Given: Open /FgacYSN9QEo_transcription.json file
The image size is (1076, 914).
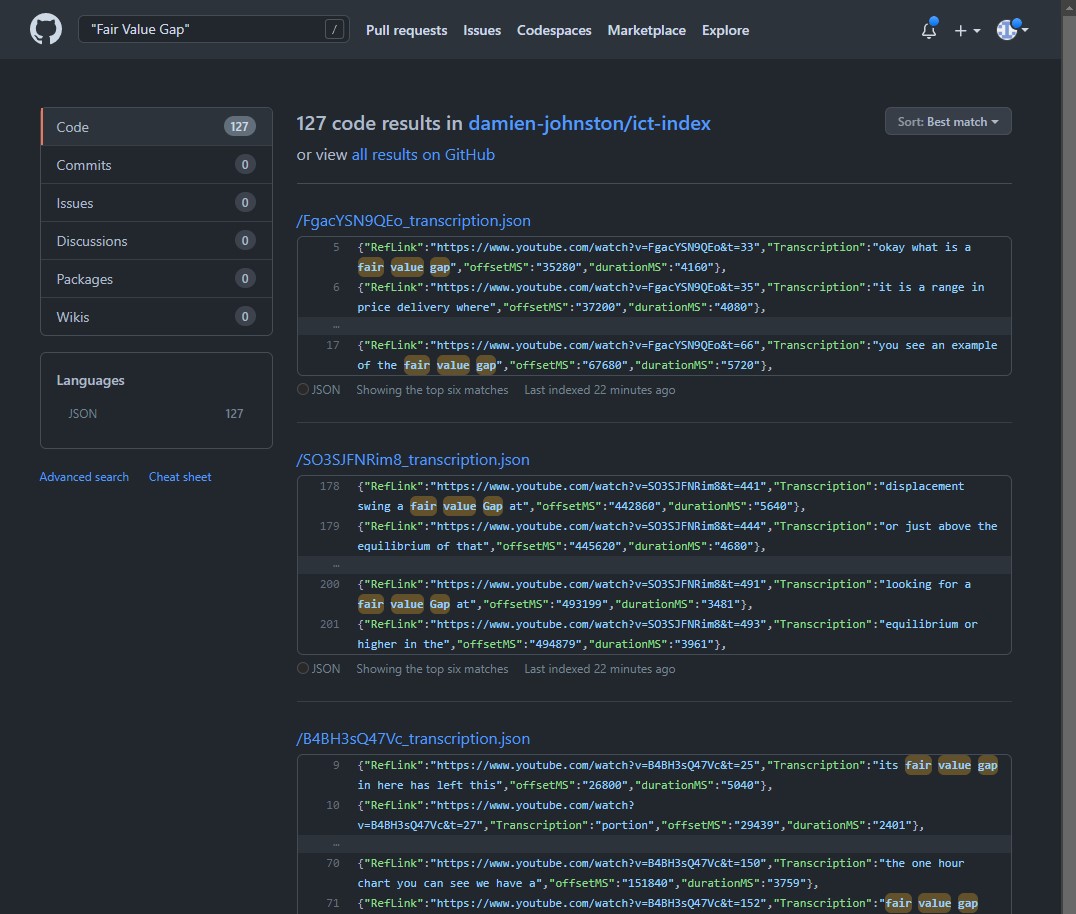Looking at the screenshot, I should tap(413, 221).
